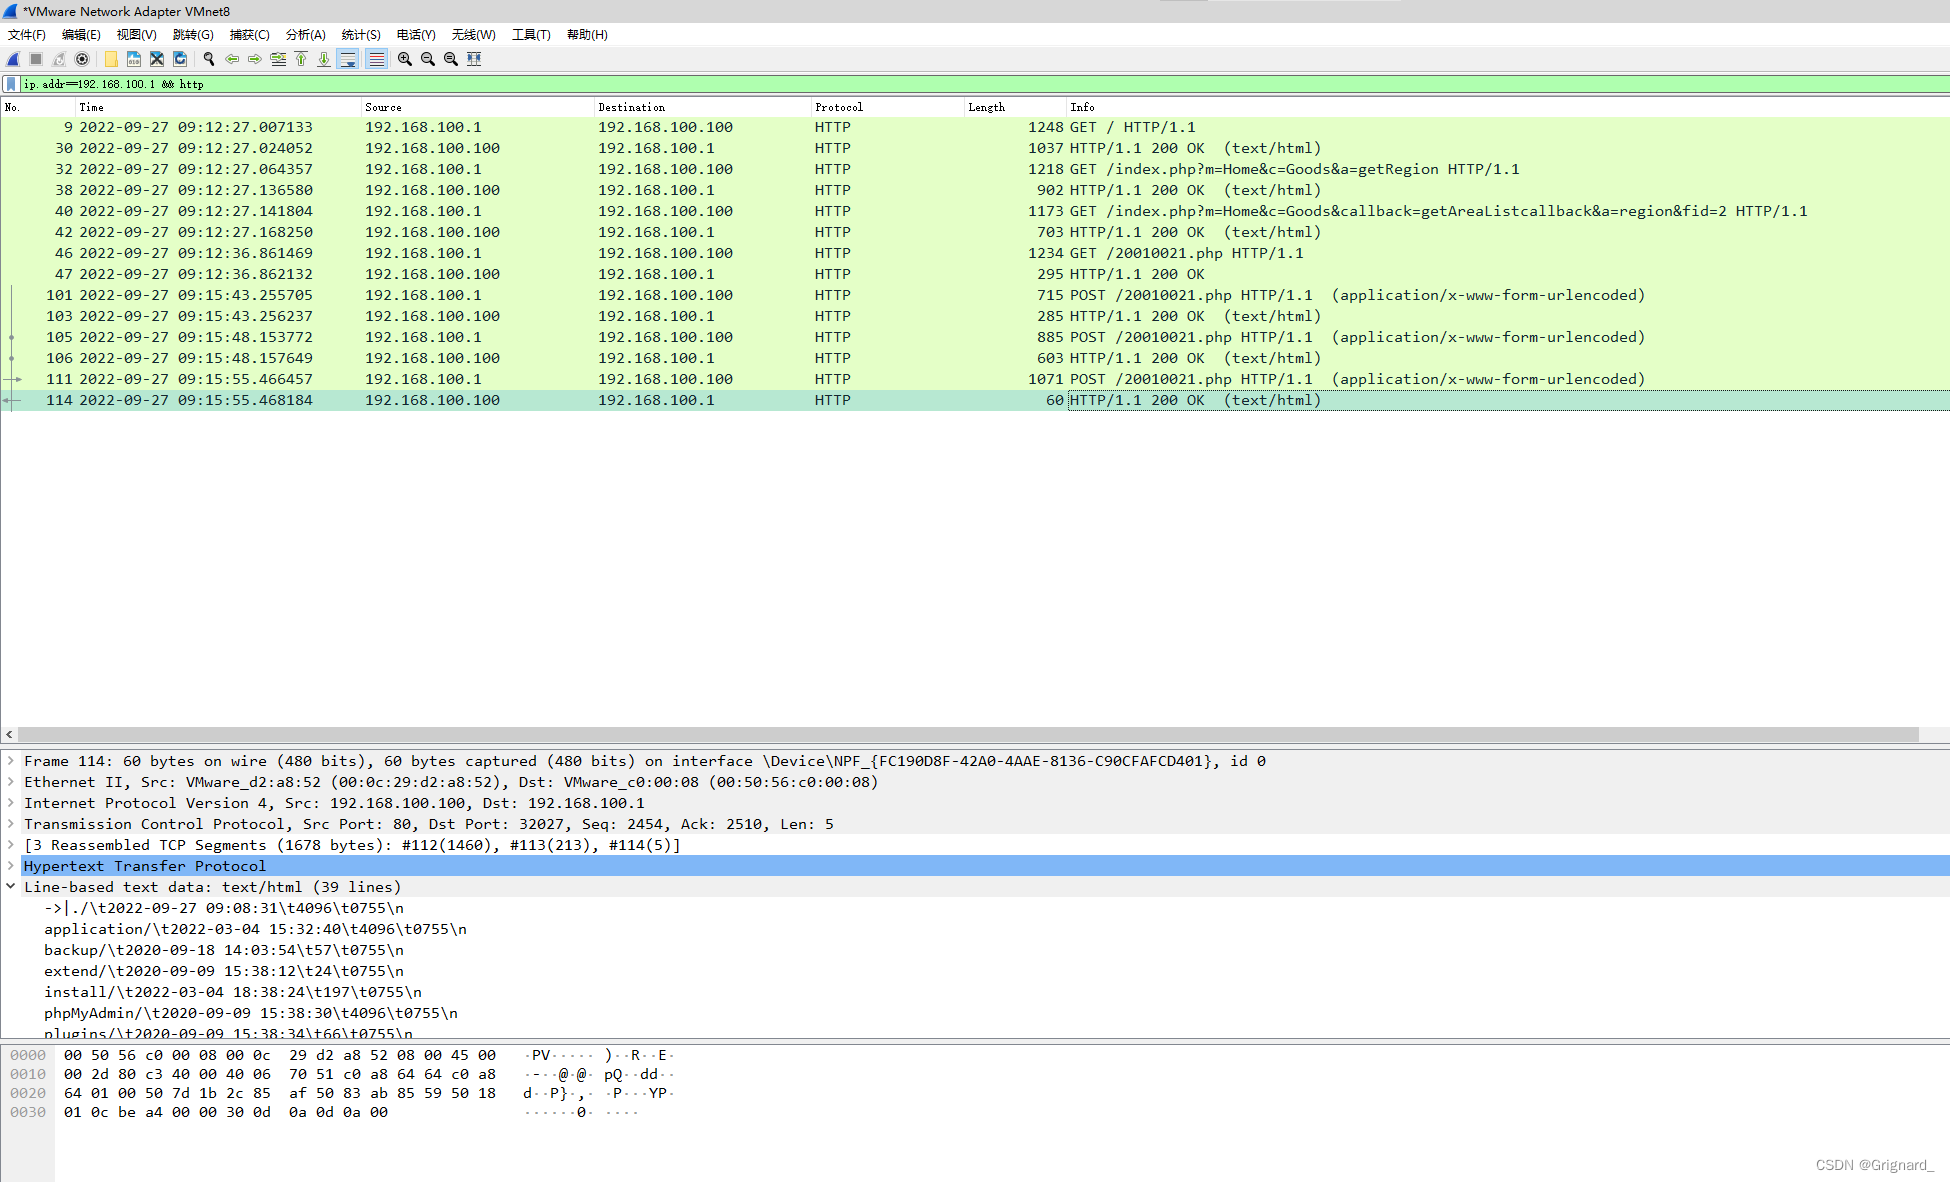Open the 跳转(G) menu
The width and height of the screenshot is (1950, 1182).
coord(193,35)
